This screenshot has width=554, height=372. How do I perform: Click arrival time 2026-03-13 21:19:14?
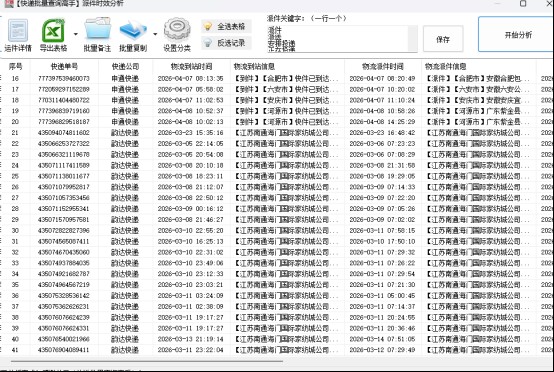190,339
